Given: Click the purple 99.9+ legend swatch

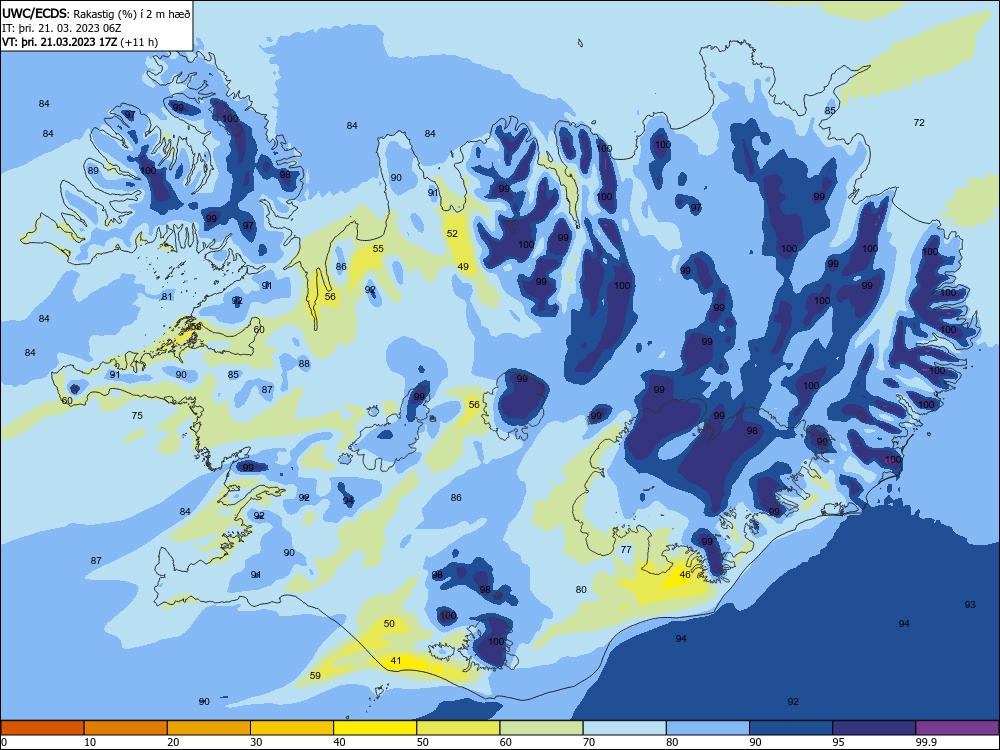Looking at the screenshot, I should 957,728.
